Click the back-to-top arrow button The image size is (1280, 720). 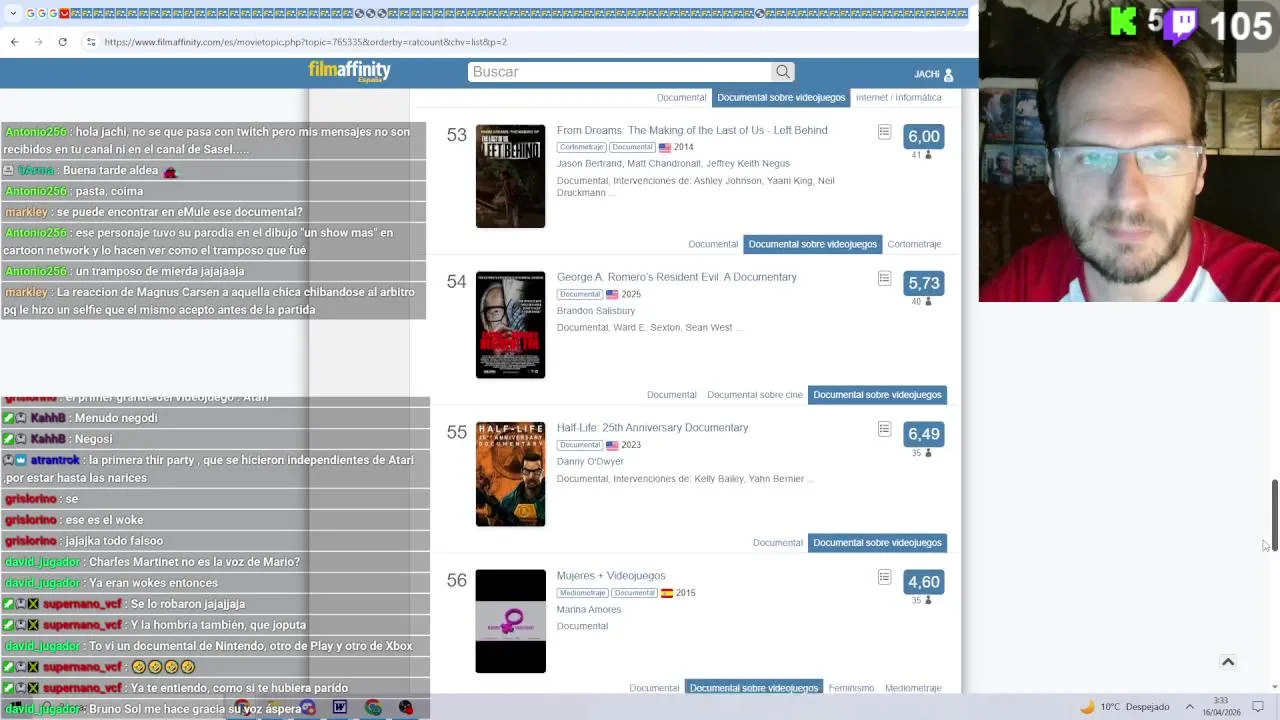pos(1228,661)
